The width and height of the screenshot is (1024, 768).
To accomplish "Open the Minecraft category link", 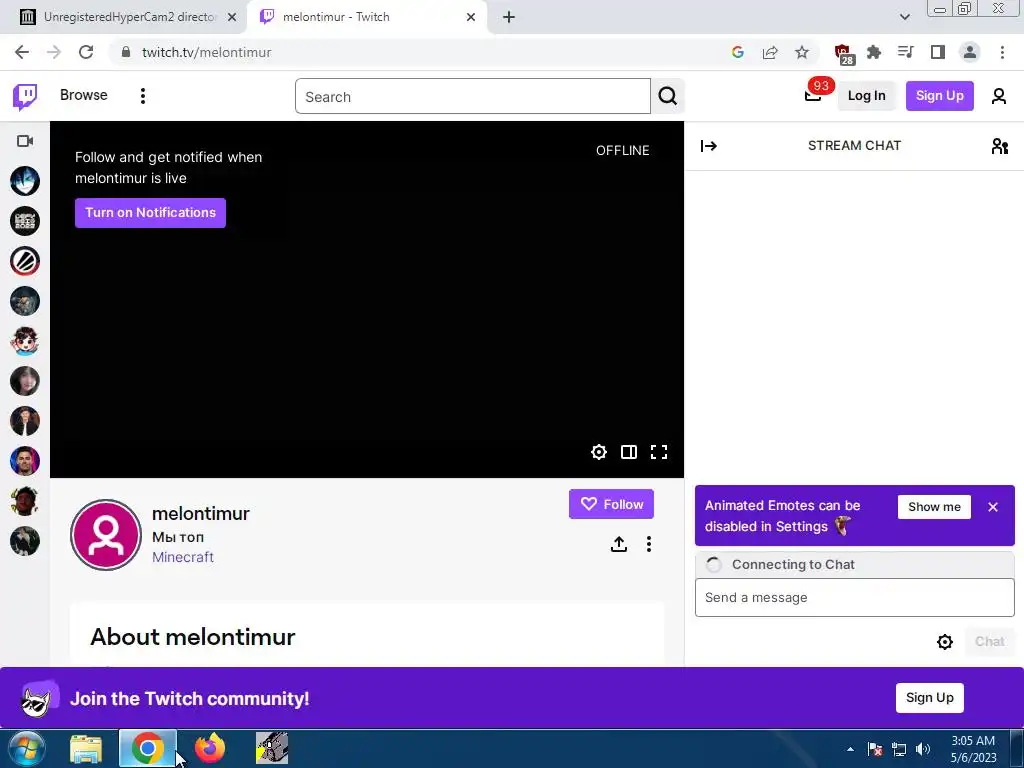I will (183, 557).
